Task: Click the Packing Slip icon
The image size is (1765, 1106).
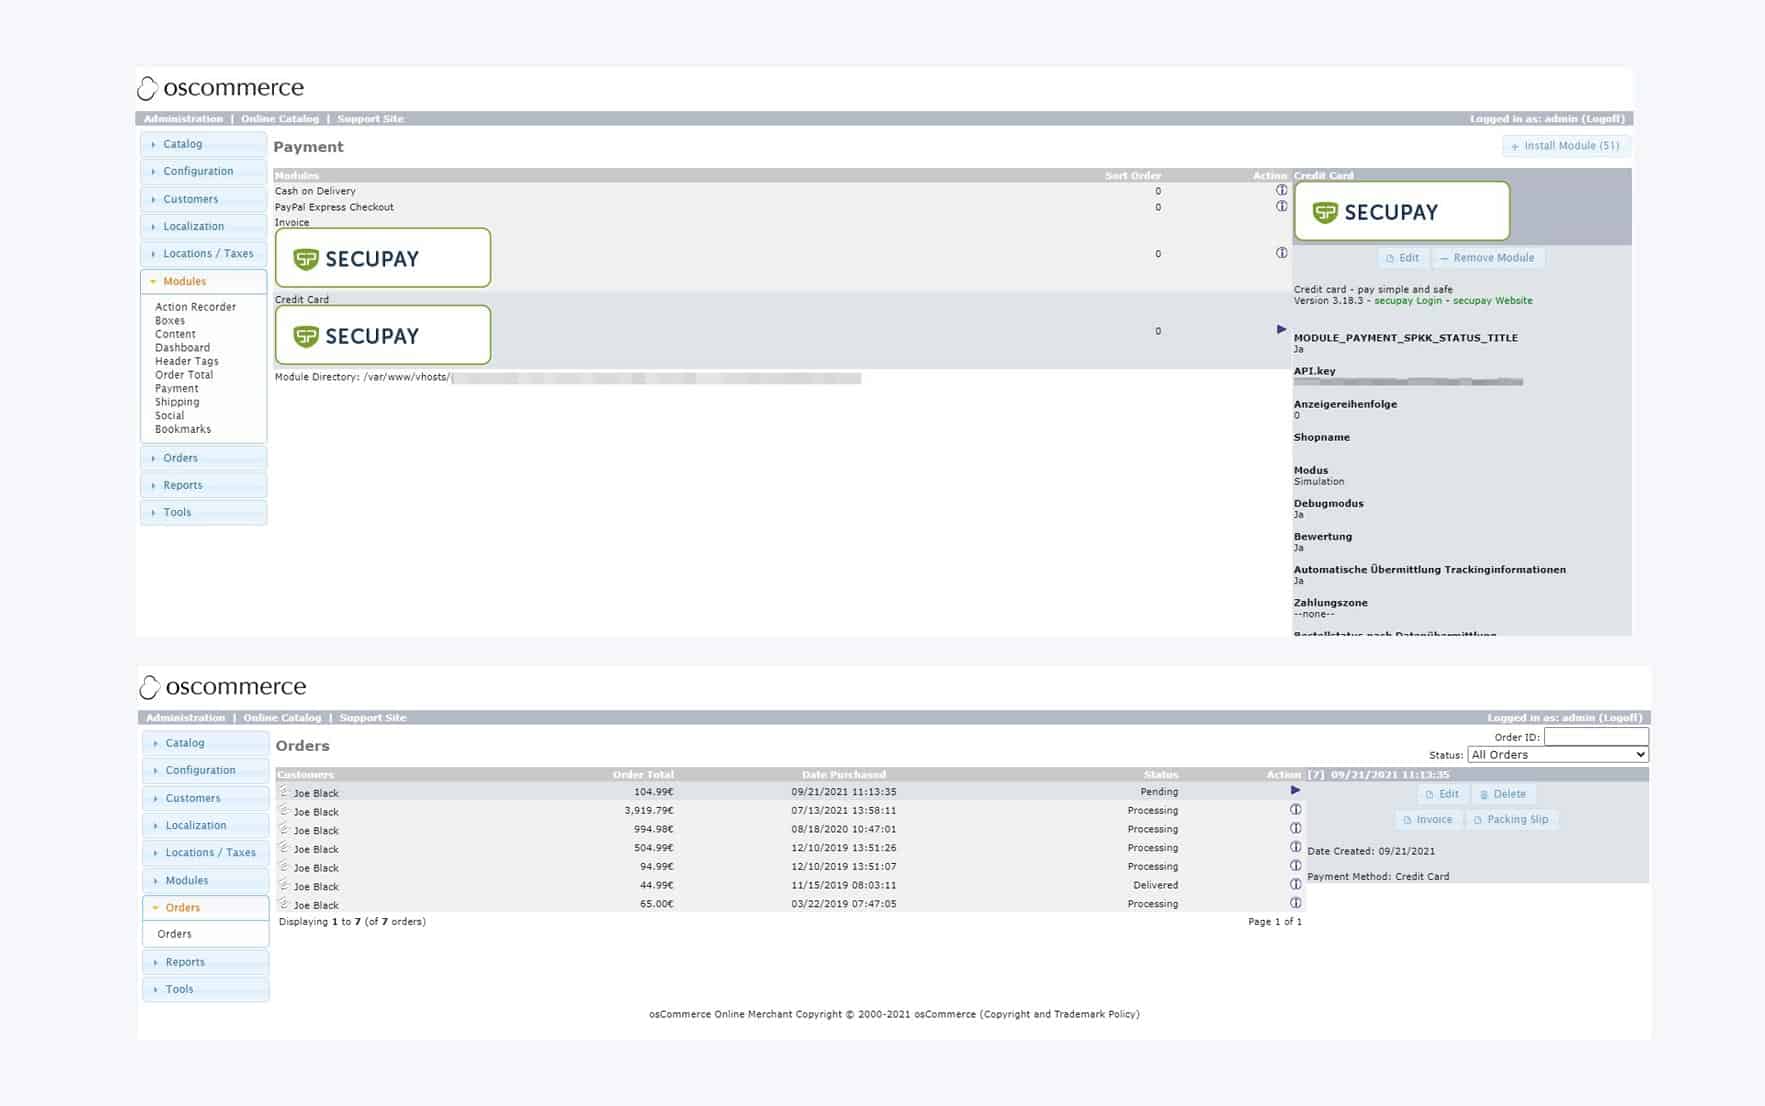Action: click(1513, 819)
